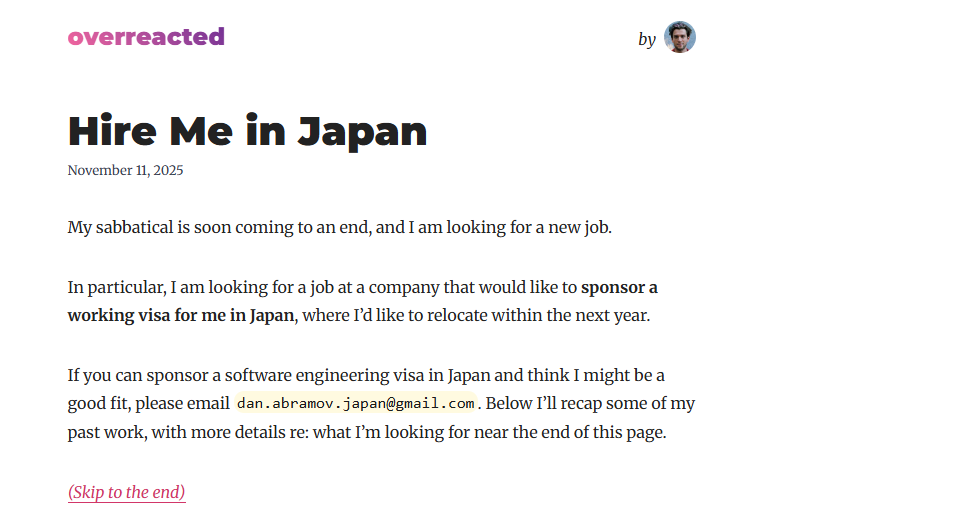
Task: Click the italic "by" label beside avatar
Action: tap(646, 39)
